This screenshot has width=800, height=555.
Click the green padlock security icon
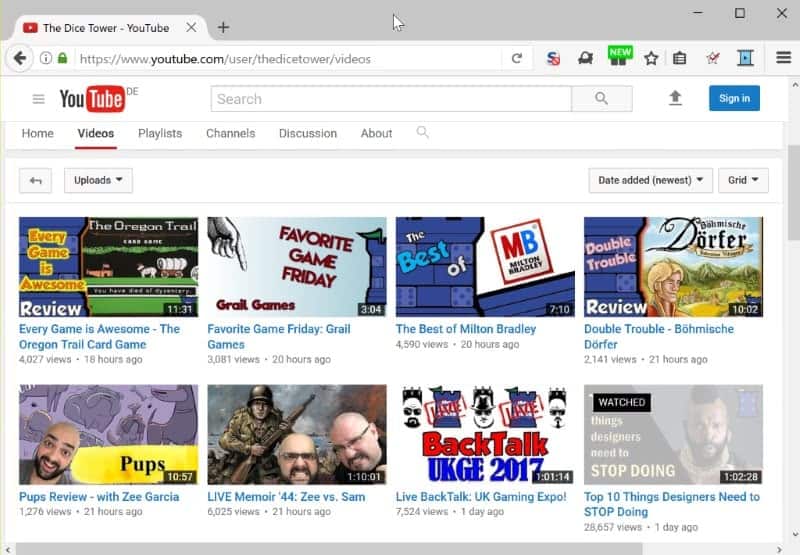click(62, 58)
